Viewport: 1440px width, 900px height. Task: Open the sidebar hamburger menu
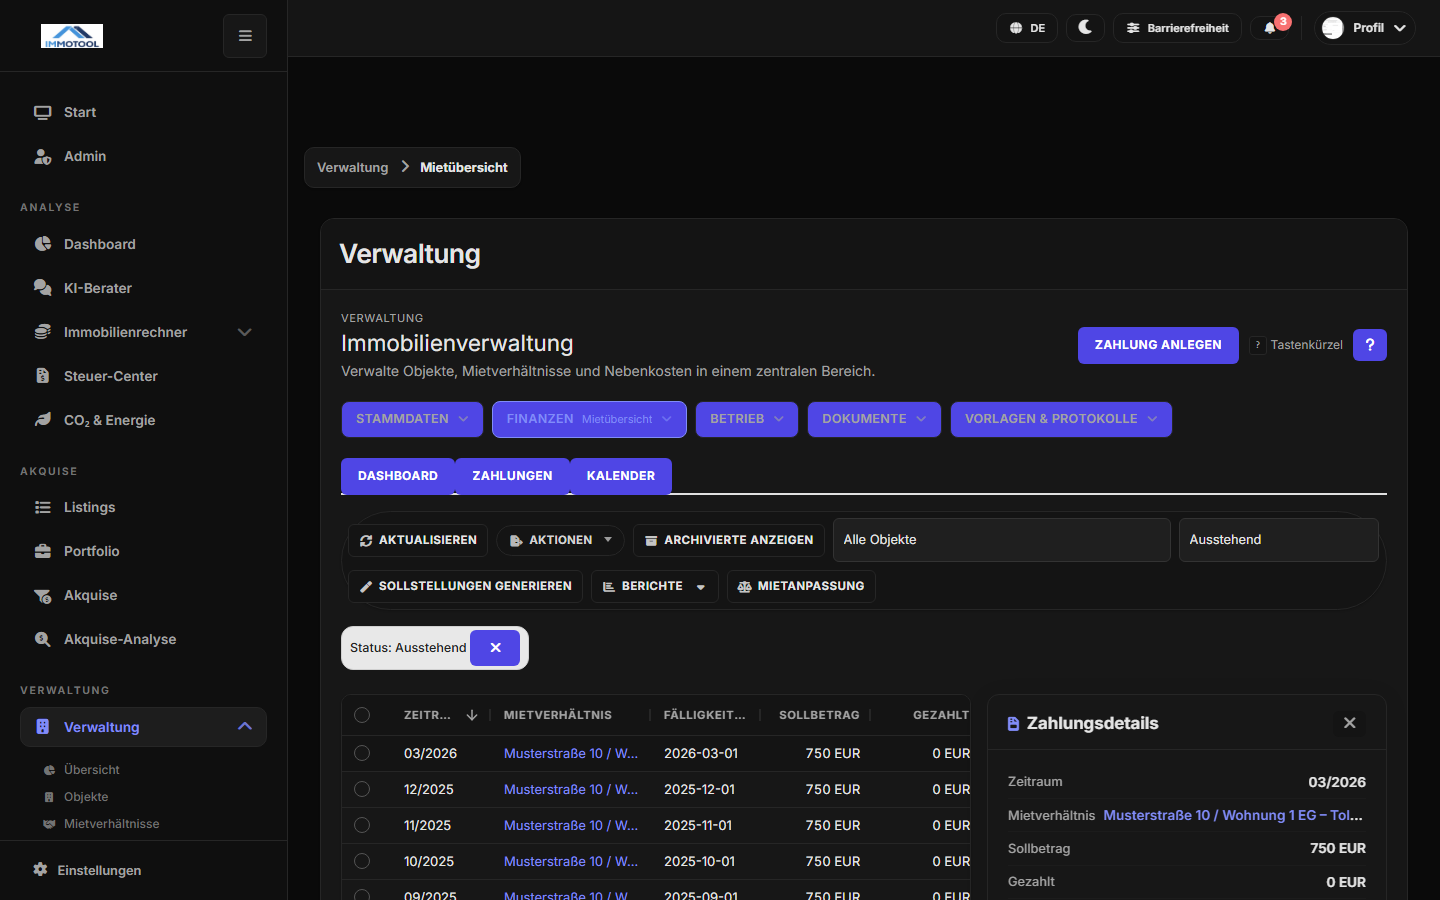pyautogui.click(x=245, y=35)
